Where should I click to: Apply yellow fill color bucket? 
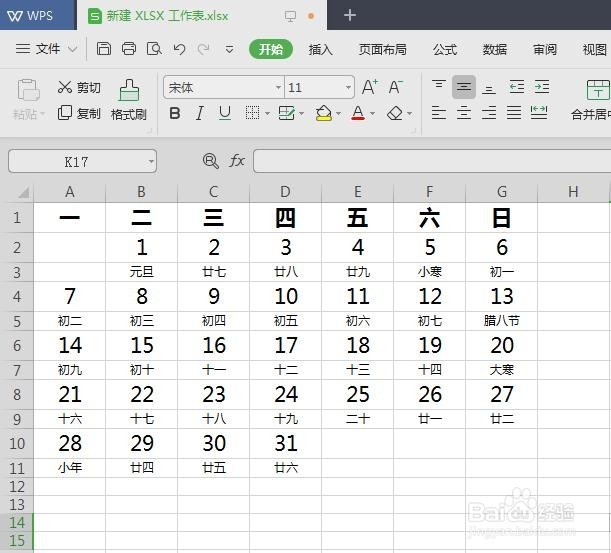[324, 113]
